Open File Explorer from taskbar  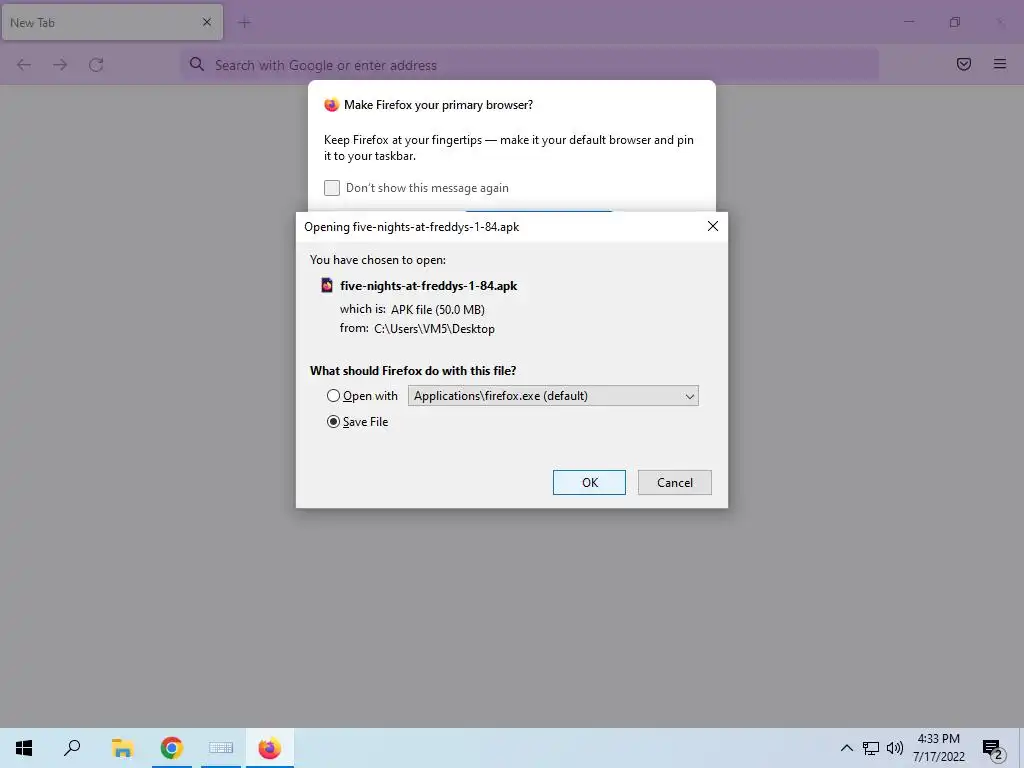[x=122, y=748]
